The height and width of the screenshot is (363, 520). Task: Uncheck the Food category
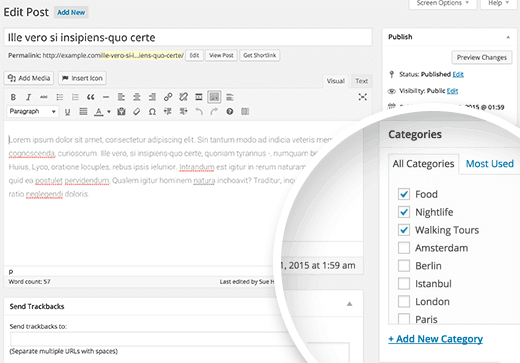(x=404, y=194)
